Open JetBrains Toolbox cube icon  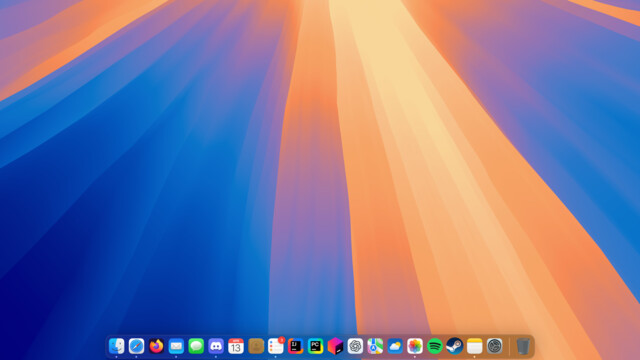336,346
